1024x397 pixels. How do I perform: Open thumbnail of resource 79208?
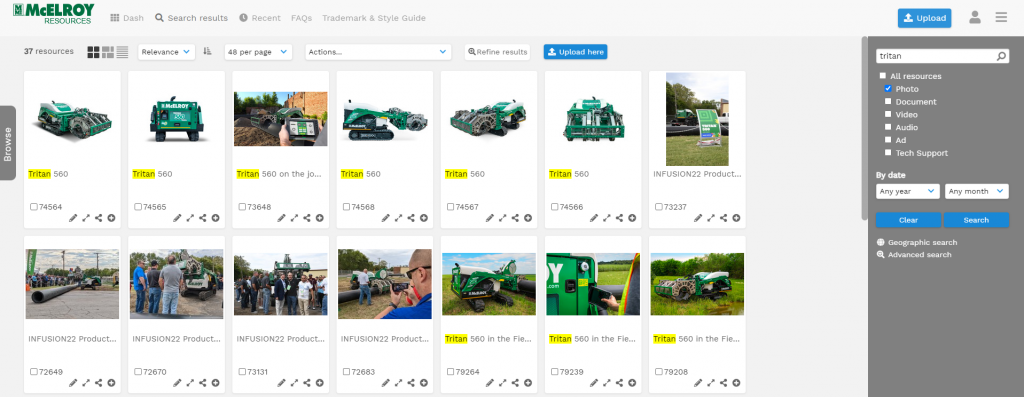[697, 284]
